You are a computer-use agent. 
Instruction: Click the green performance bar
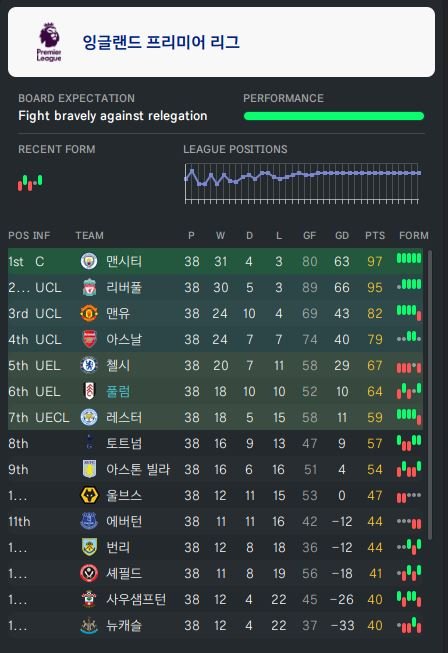[x=334, y=116]
